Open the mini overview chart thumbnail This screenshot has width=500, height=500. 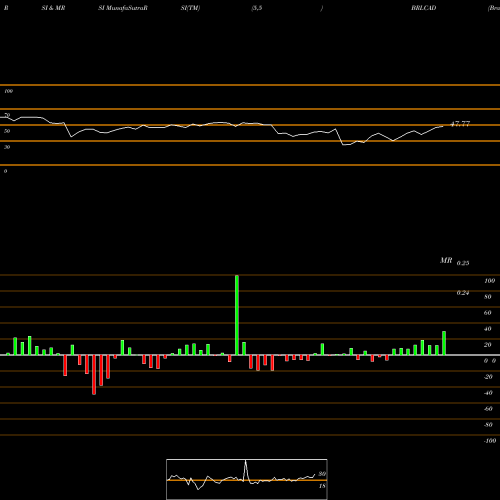[247, 479]
